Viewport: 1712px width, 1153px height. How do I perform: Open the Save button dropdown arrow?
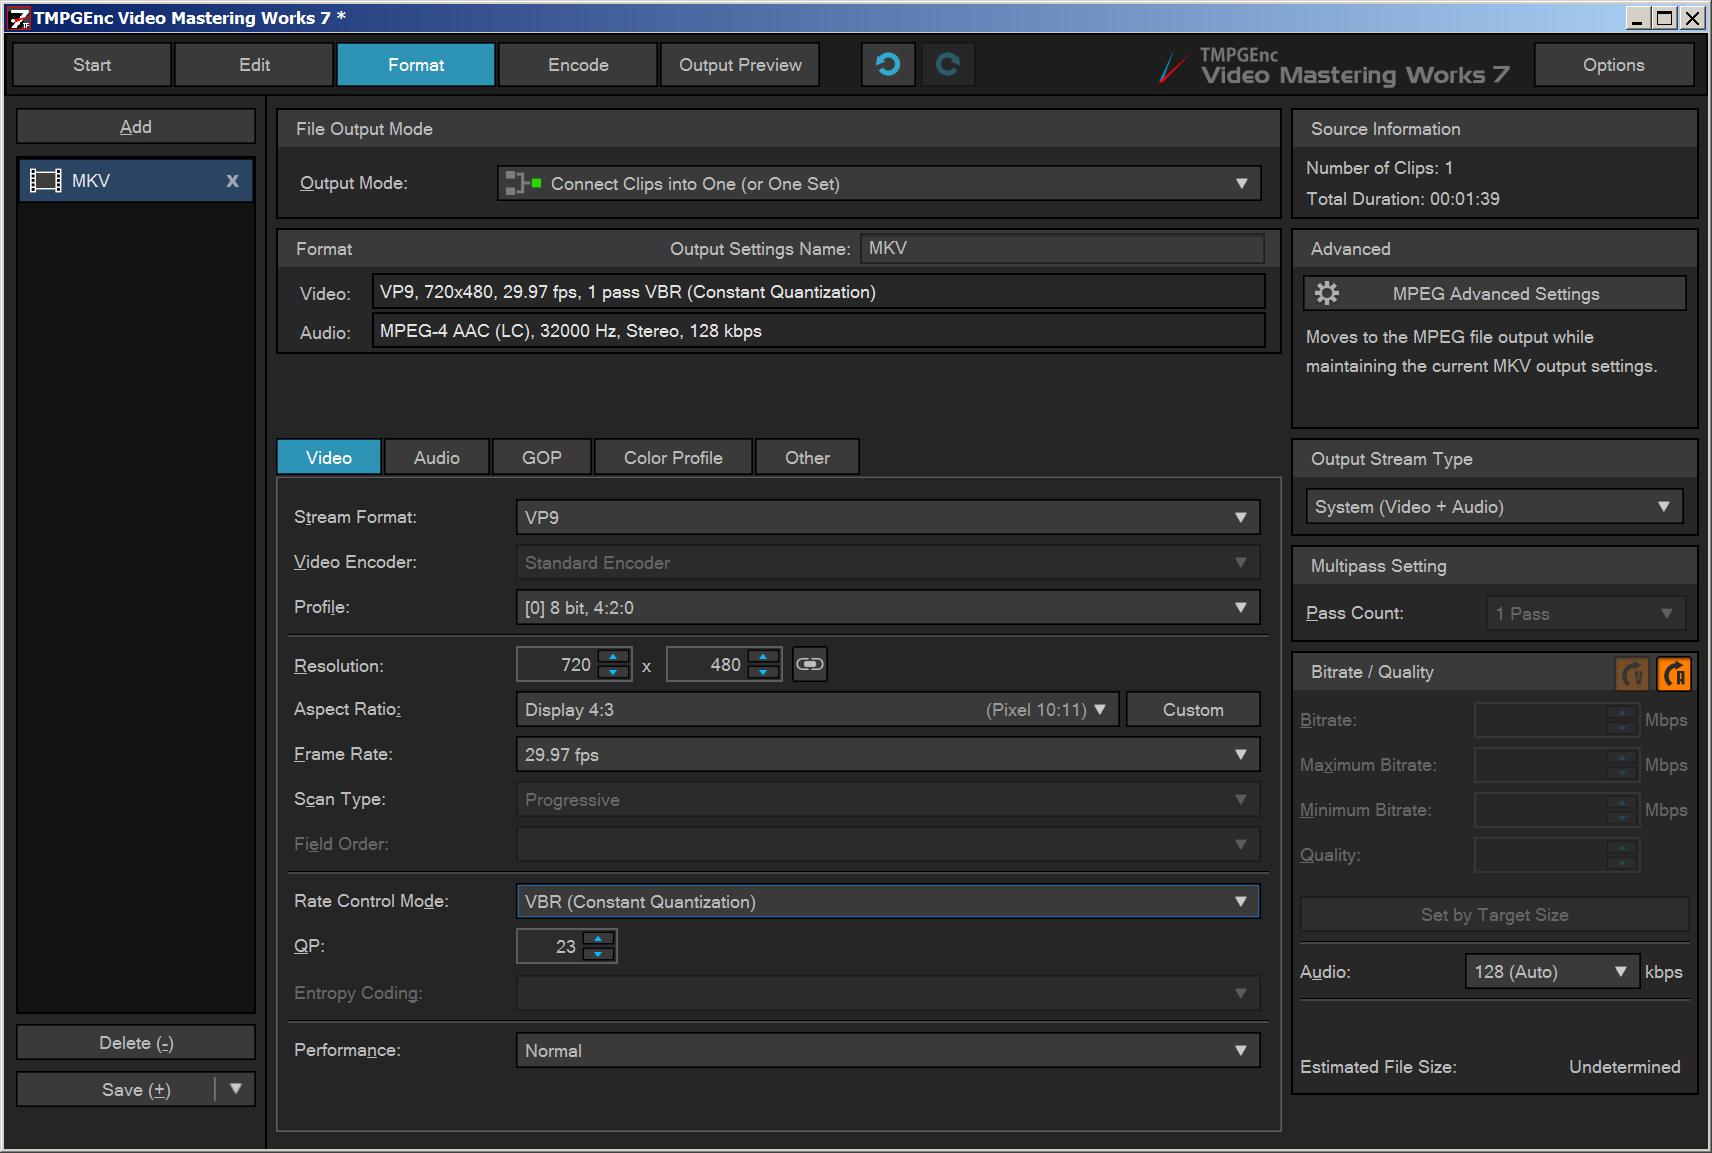coord(236,1089)
